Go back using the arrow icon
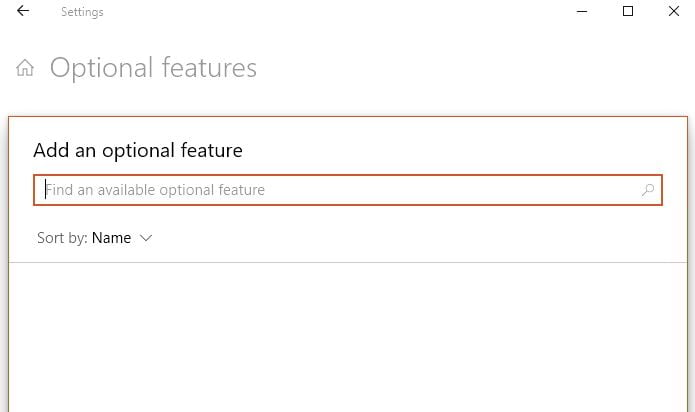 pyautogui.click(x=23, y=12)
